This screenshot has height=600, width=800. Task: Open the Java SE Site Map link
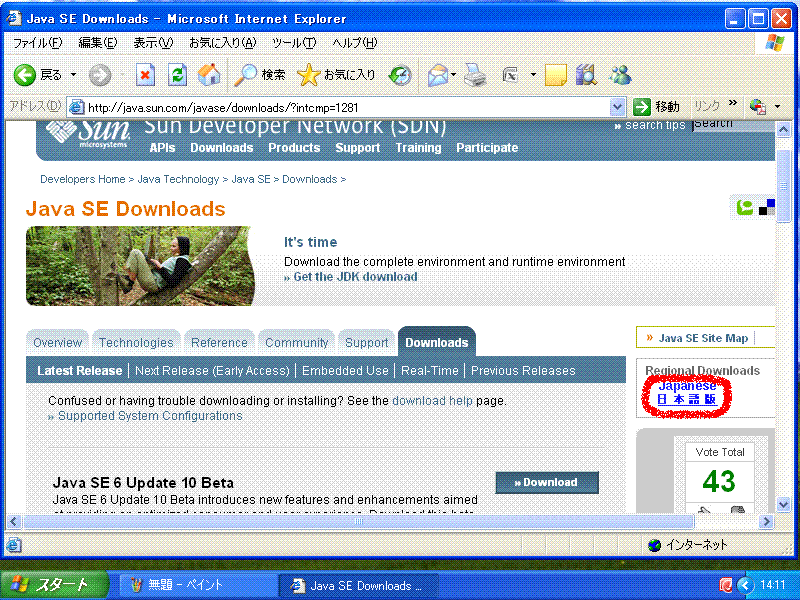[703, 338]
